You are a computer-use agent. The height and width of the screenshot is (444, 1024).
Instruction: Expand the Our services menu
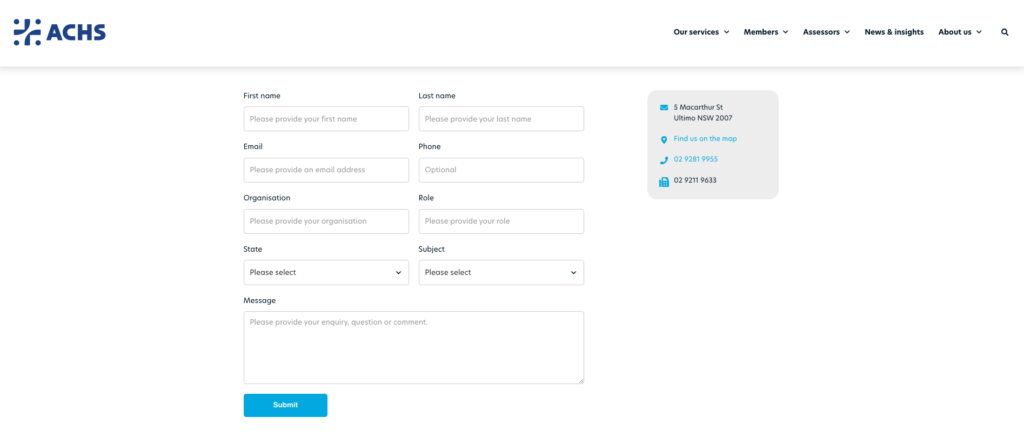click(x=701, y=32)
